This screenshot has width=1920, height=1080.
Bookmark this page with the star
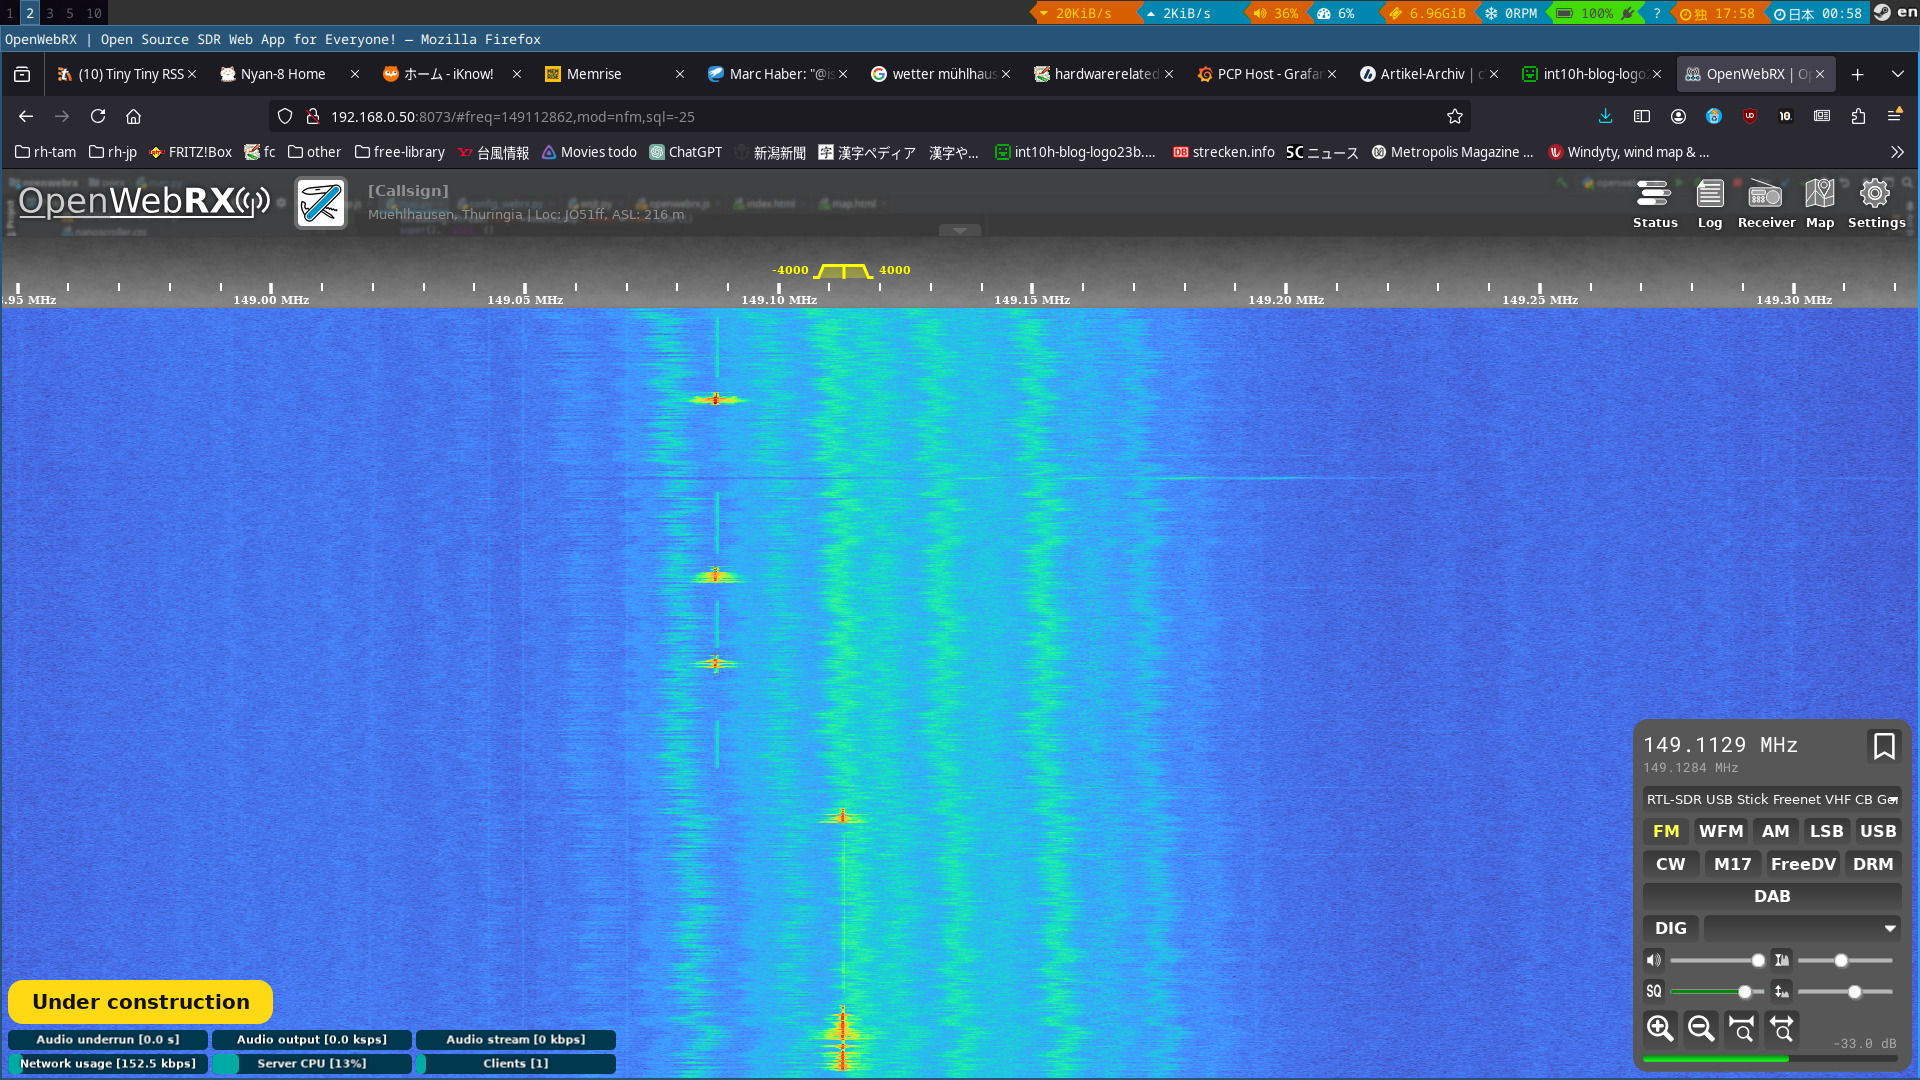[x=1454, y=116]
